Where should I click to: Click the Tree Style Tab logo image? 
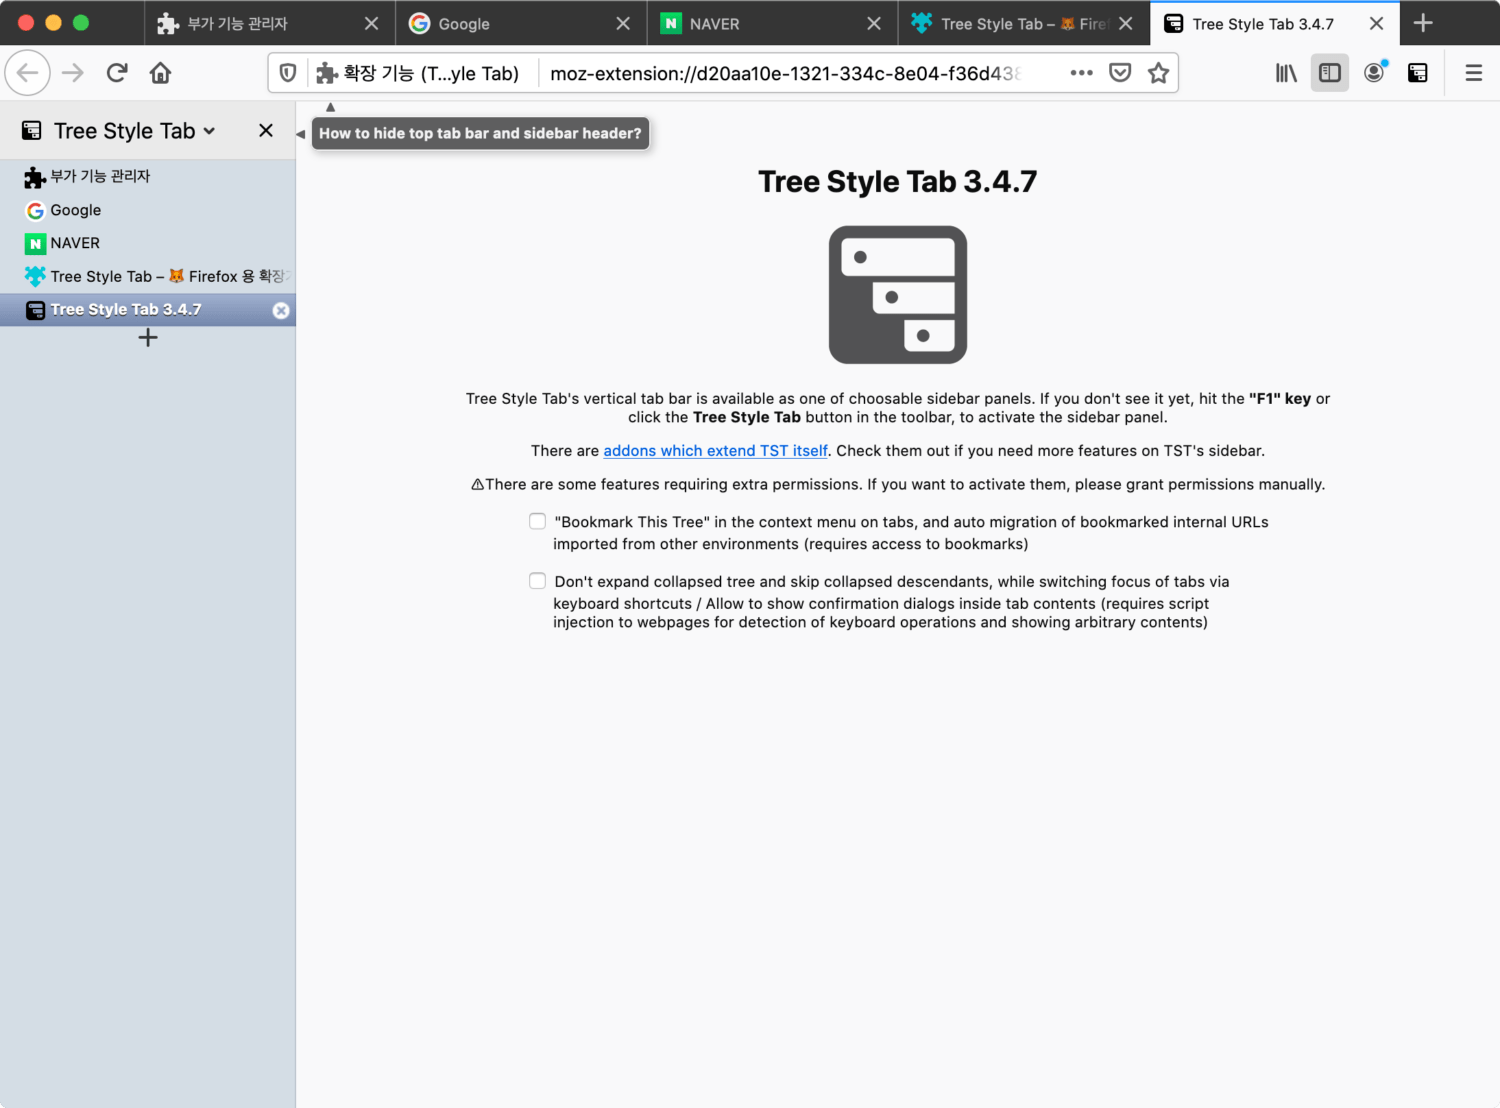point(898,295)
